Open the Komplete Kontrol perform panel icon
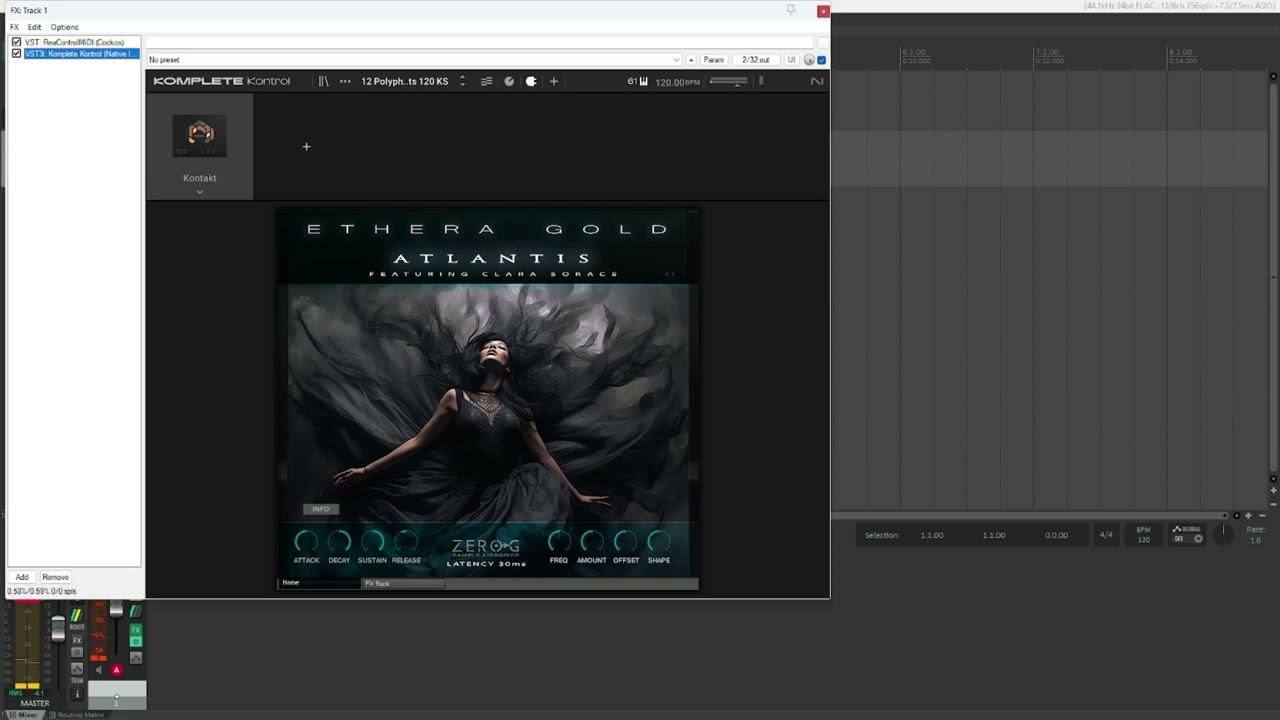 509,81
